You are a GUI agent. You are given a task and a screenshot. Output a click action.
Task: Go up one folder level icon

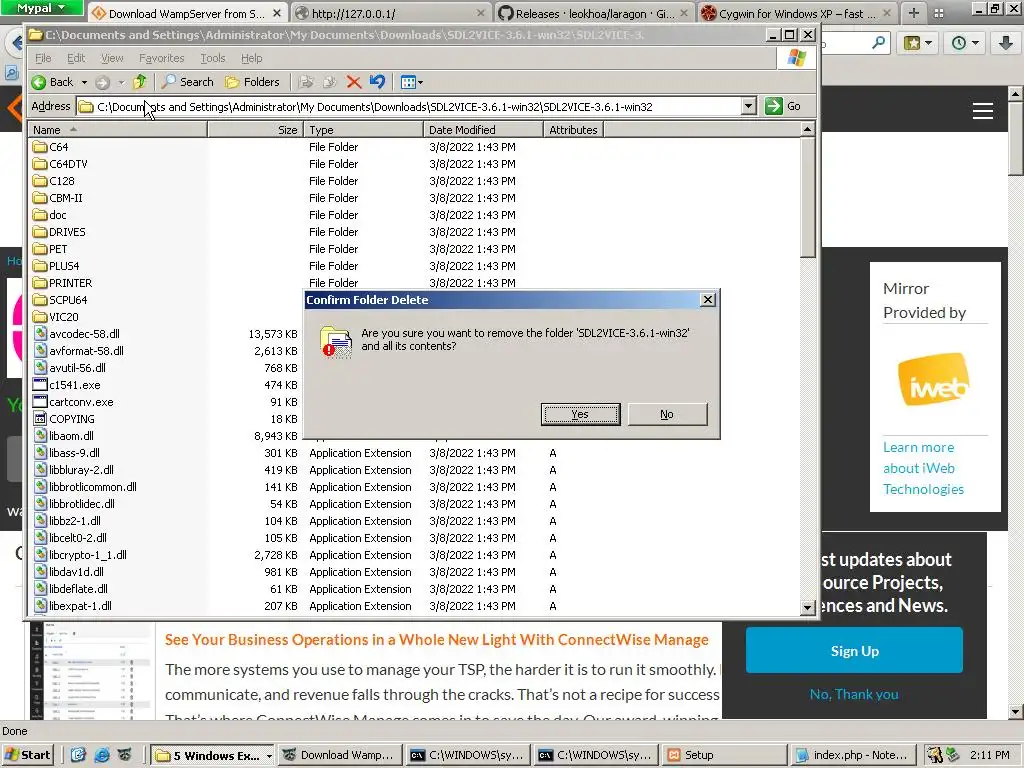tap(140, 82)
